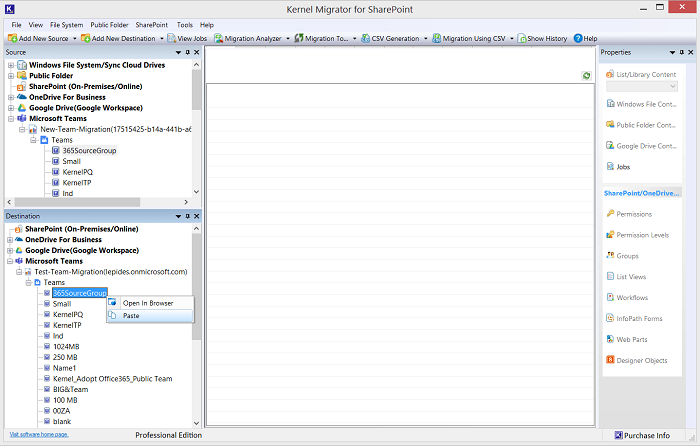Choose Paste from the context menu
The width and height of the screenshot is (700, 446).
coord(131,316)
